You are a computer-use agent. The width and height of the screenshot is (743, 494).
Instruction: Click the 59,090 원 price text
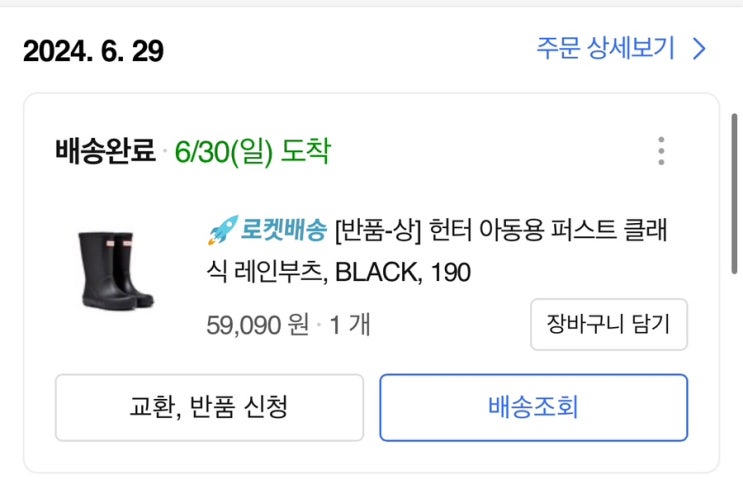[257, 325]
